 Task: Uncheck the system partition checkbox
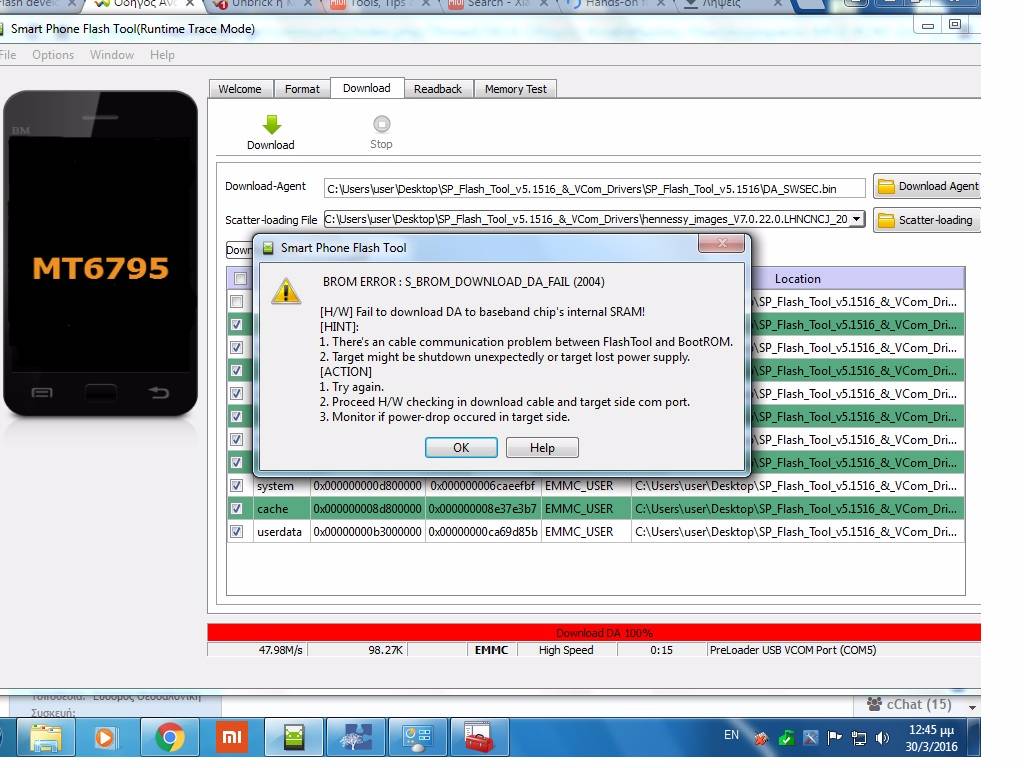pyautogui.click(x=237, y=486)
